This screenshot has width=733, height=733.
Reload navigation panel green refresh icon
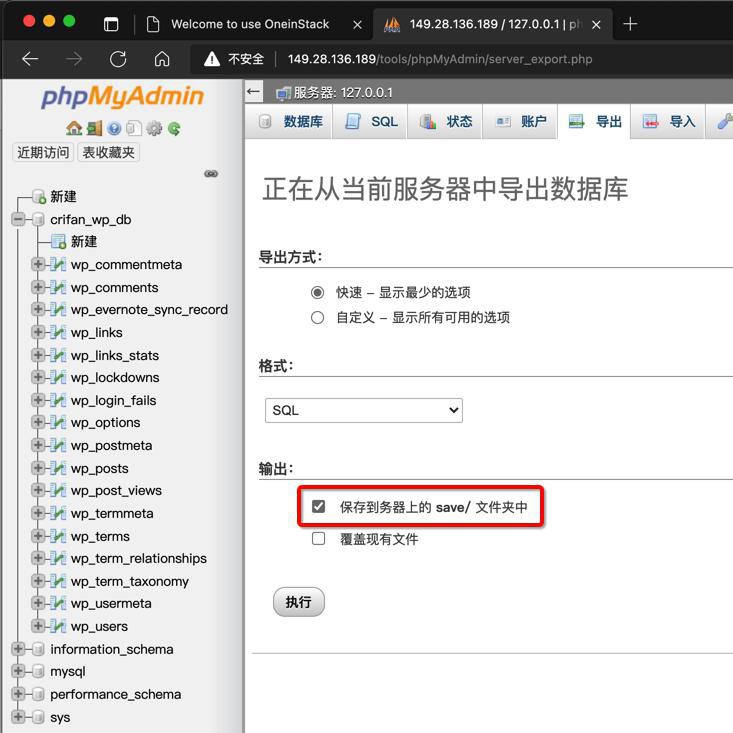coord(174,128)
